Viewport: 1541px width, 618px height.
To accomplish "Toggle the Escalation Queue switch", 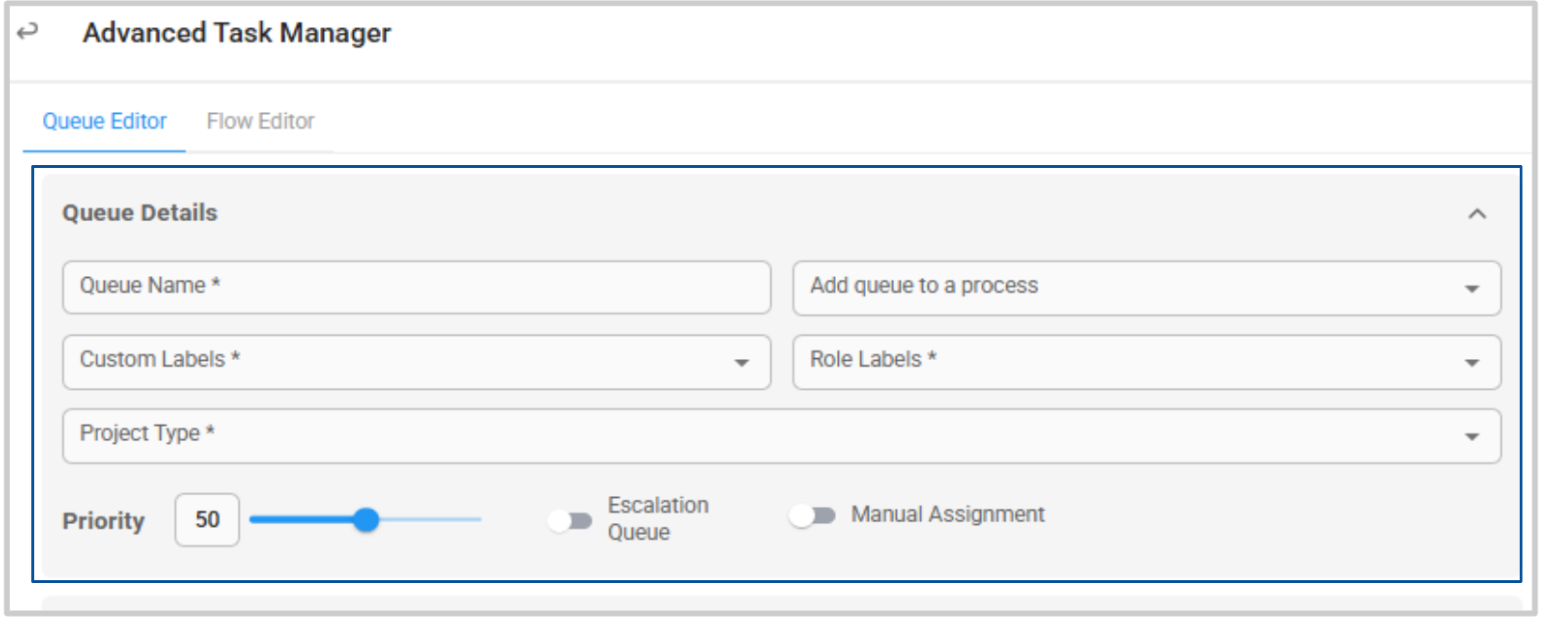I will [x=570, y=521].
